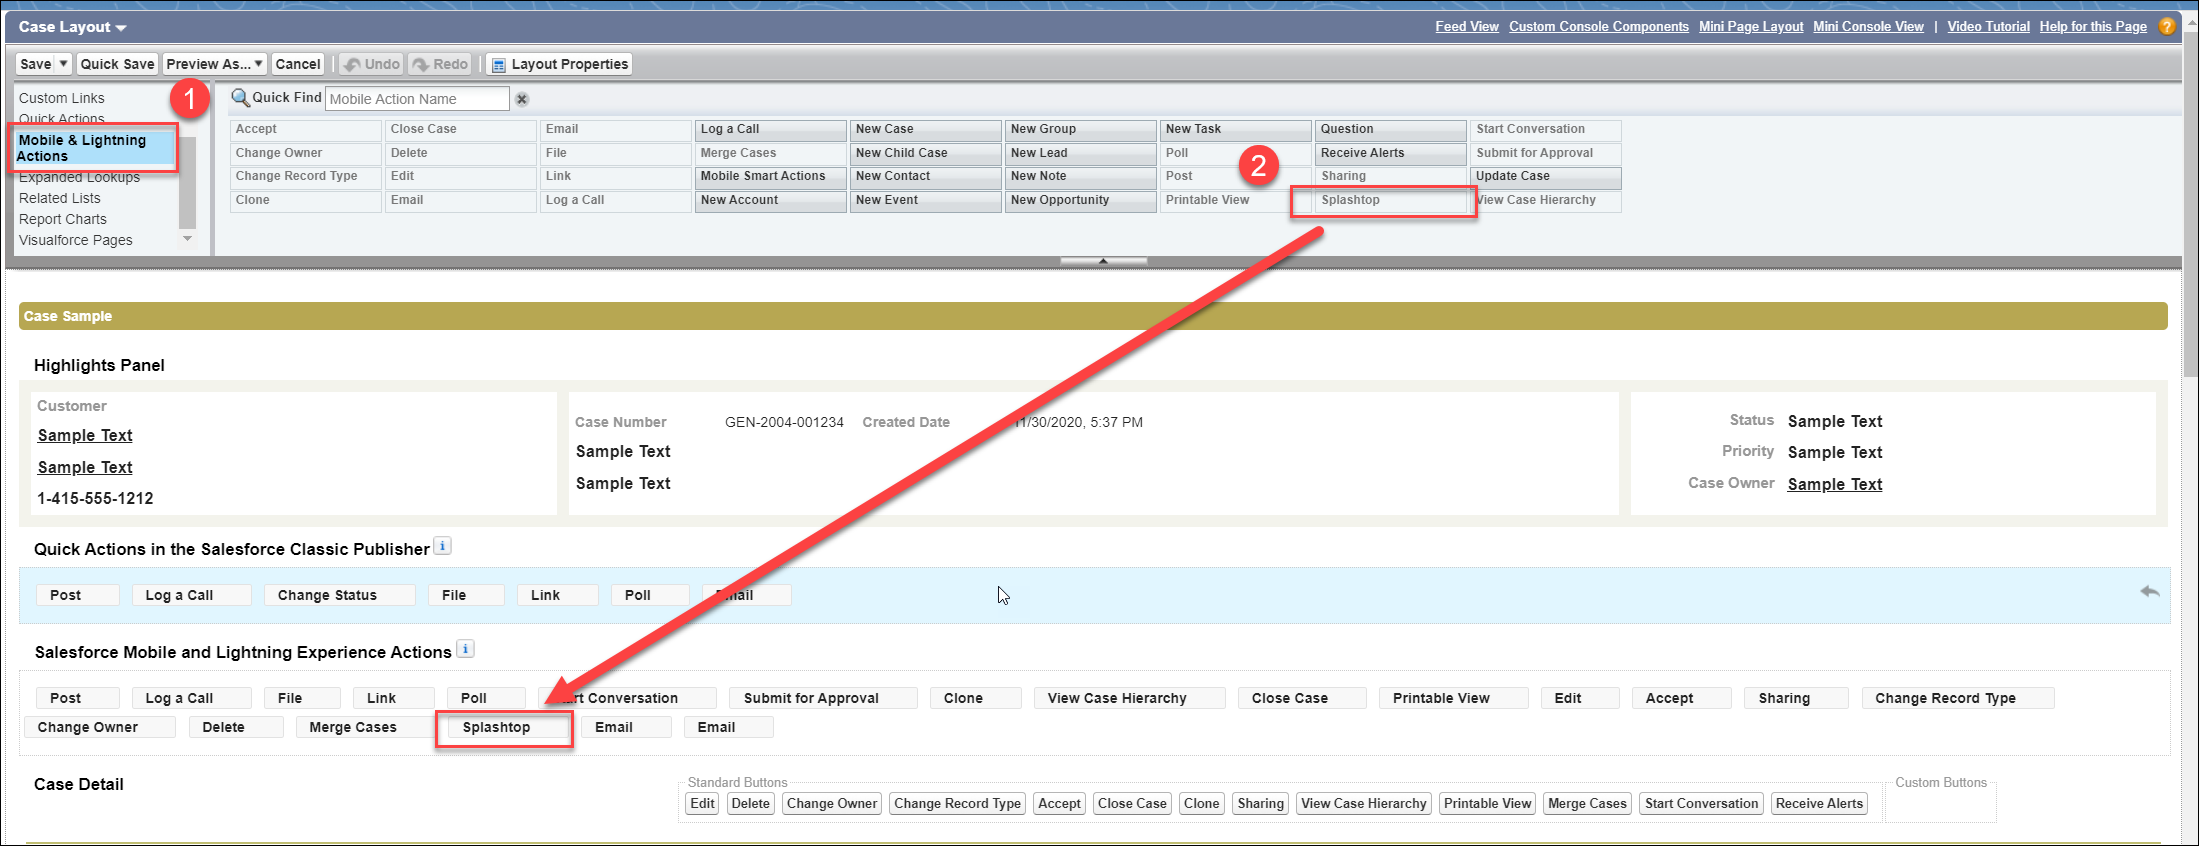Select Poll in the Classic Publisher section
Viewport: 2199px width, 846px height.
(650, 595)
